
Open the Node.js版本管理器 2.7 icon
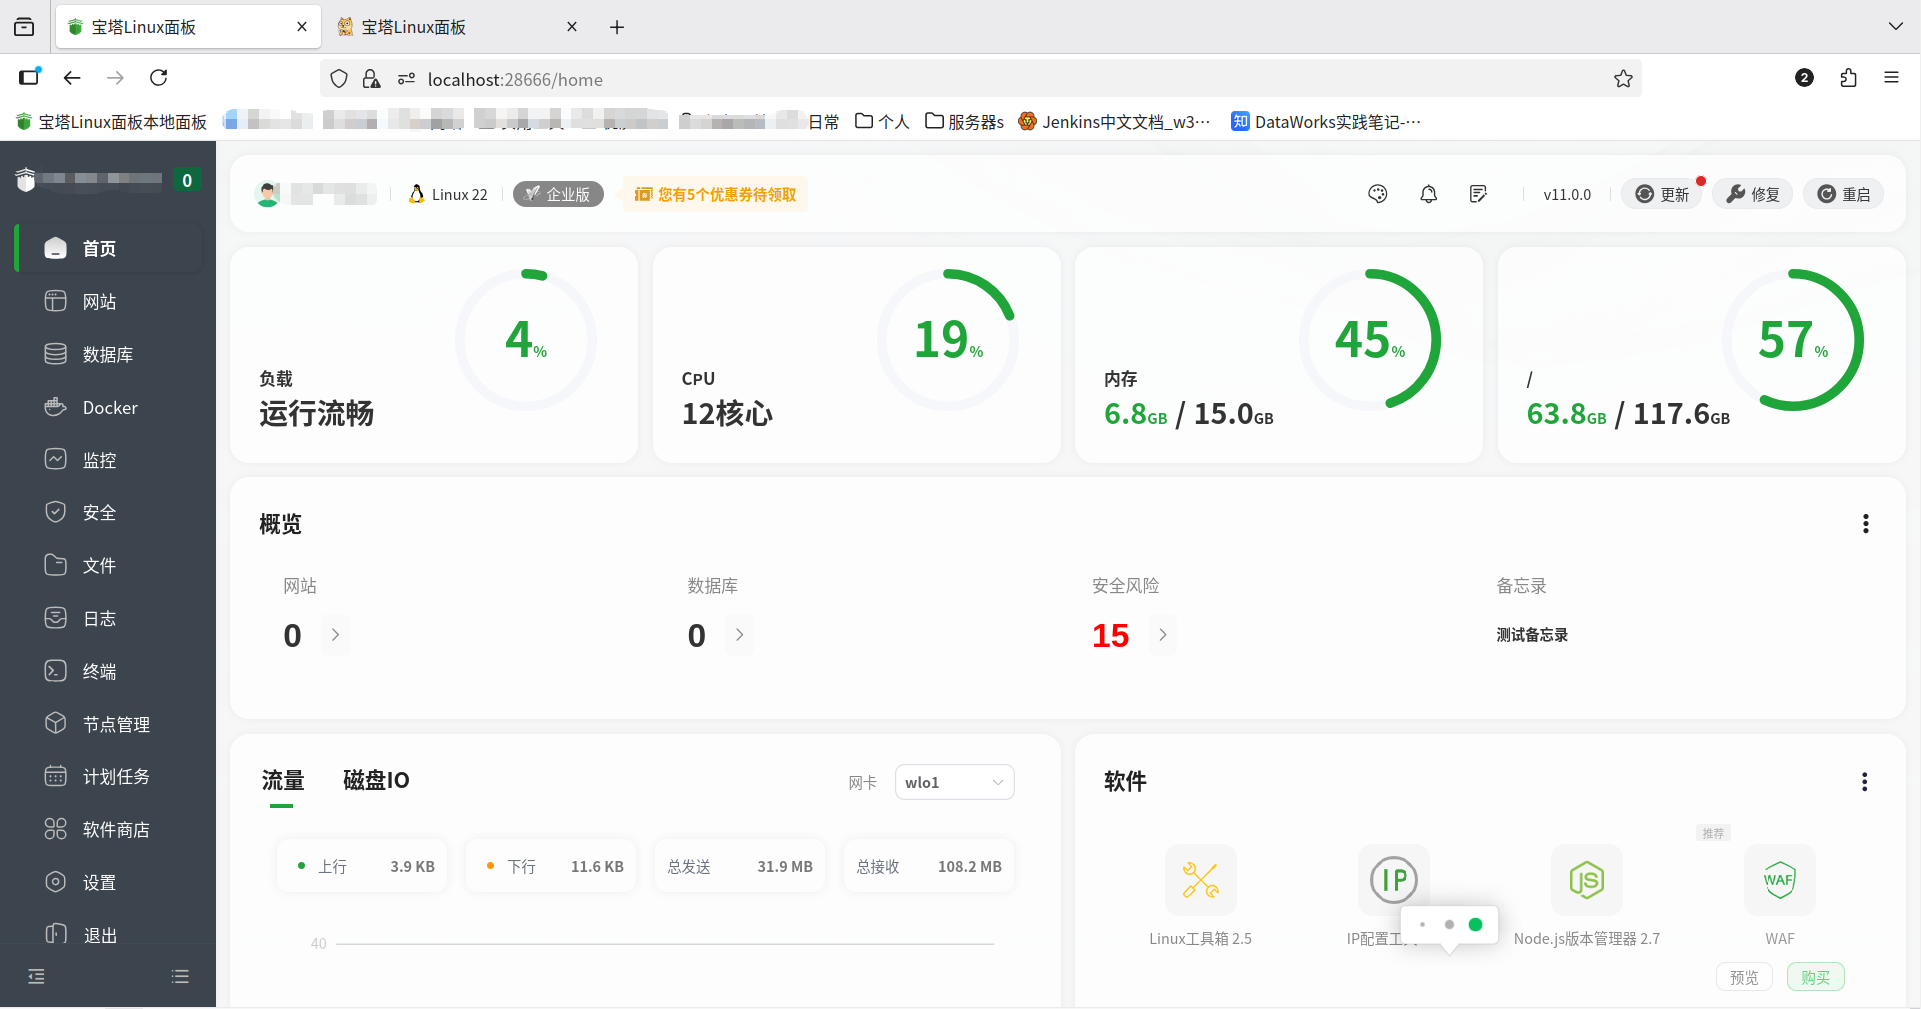point(1586,880)
